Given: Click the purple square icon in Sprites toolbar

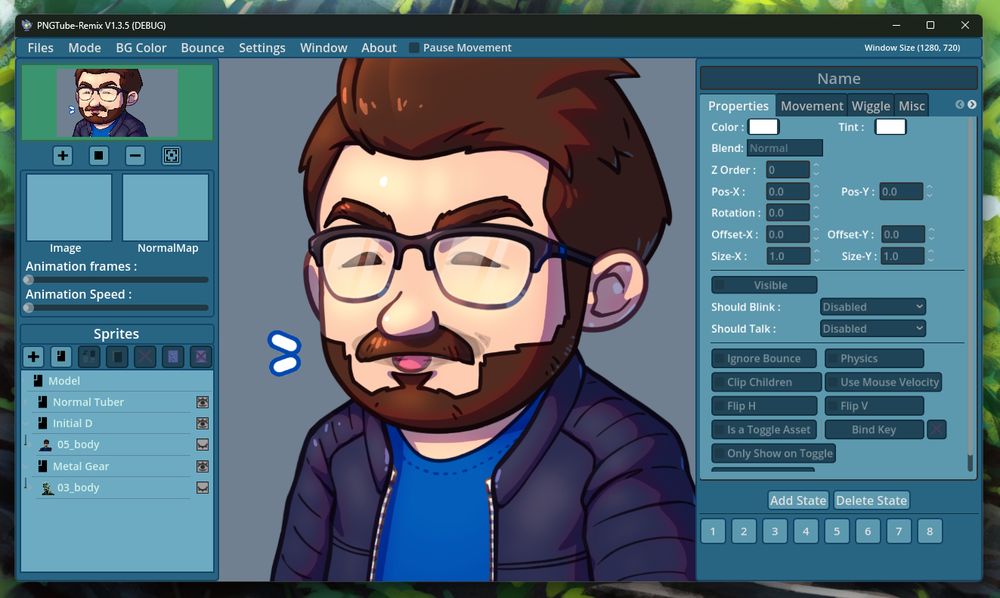Looking at the screenshot, I should click(x=173, y=357).
